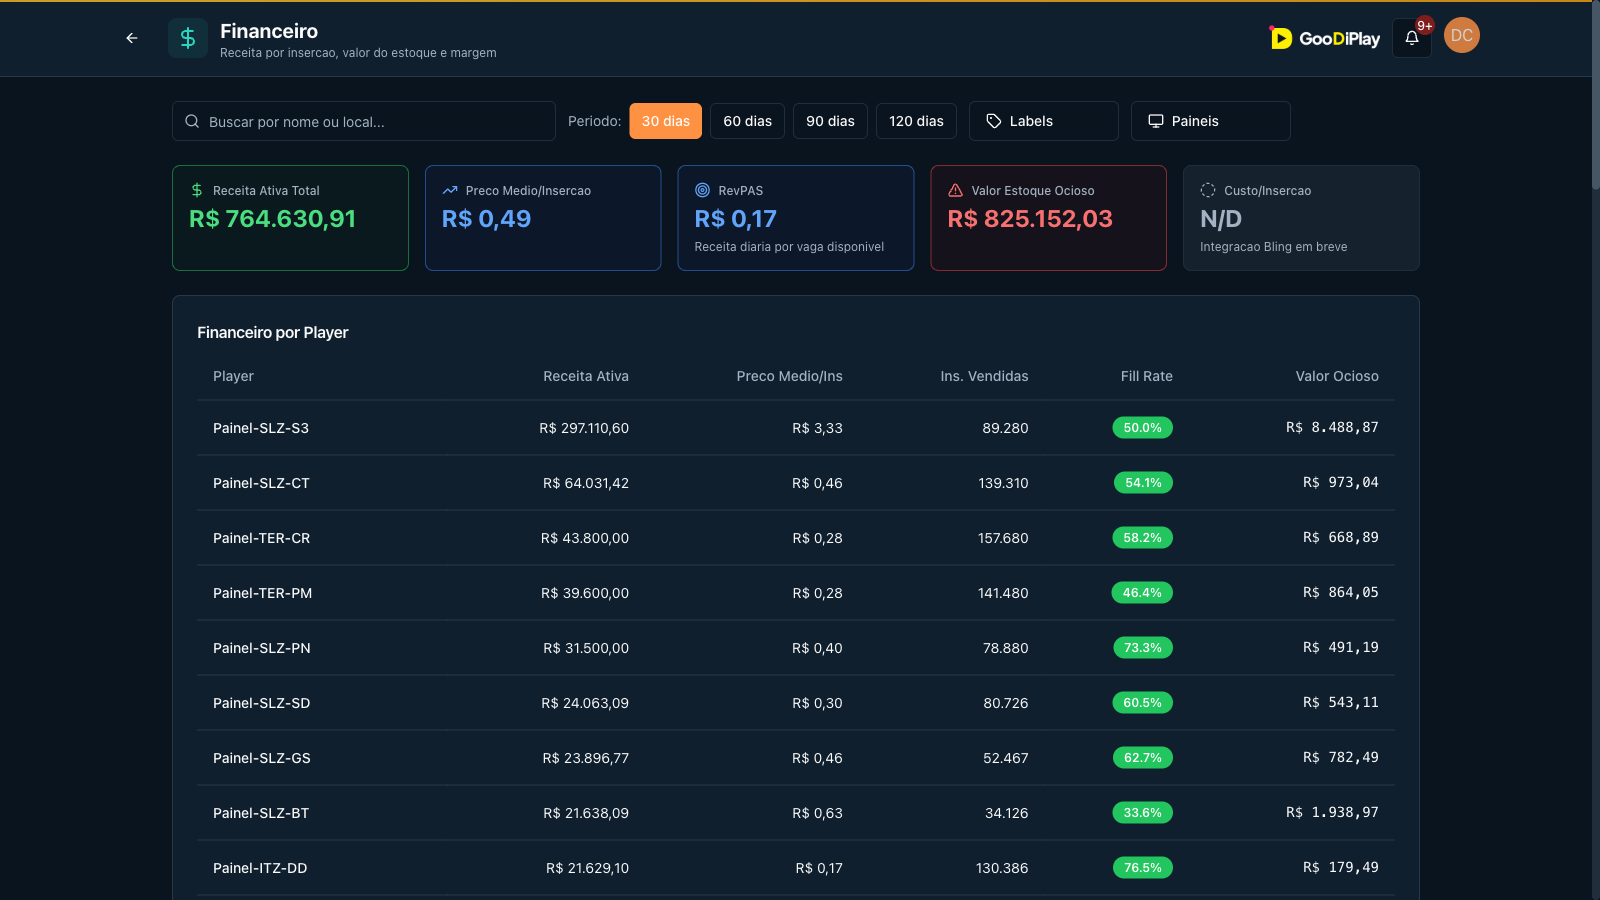Image resolution: width=1600 pixels, height=900 pixels.
Task: Select the Painel-SLZ-PN row name
Action: (262, 648)
